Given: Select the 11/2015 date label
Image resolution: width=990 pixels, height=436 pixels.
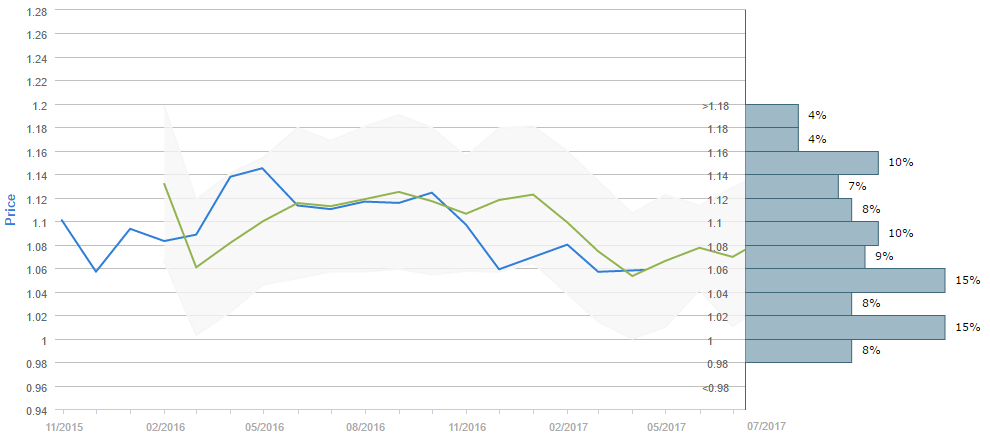Looking at the screenshot, I should click(63, 426).
